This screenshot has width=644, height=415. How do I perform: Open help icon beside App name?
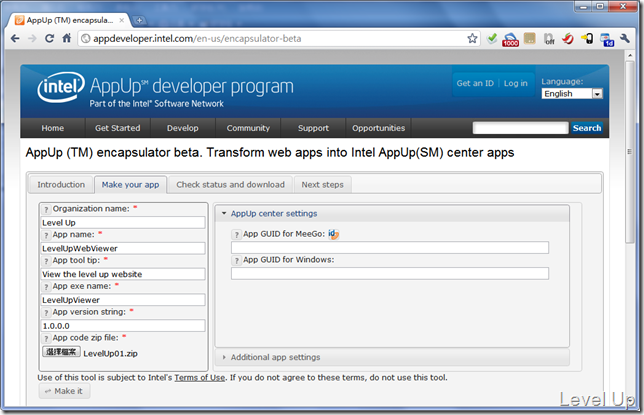pyautogui.click(x=46, y=235)
